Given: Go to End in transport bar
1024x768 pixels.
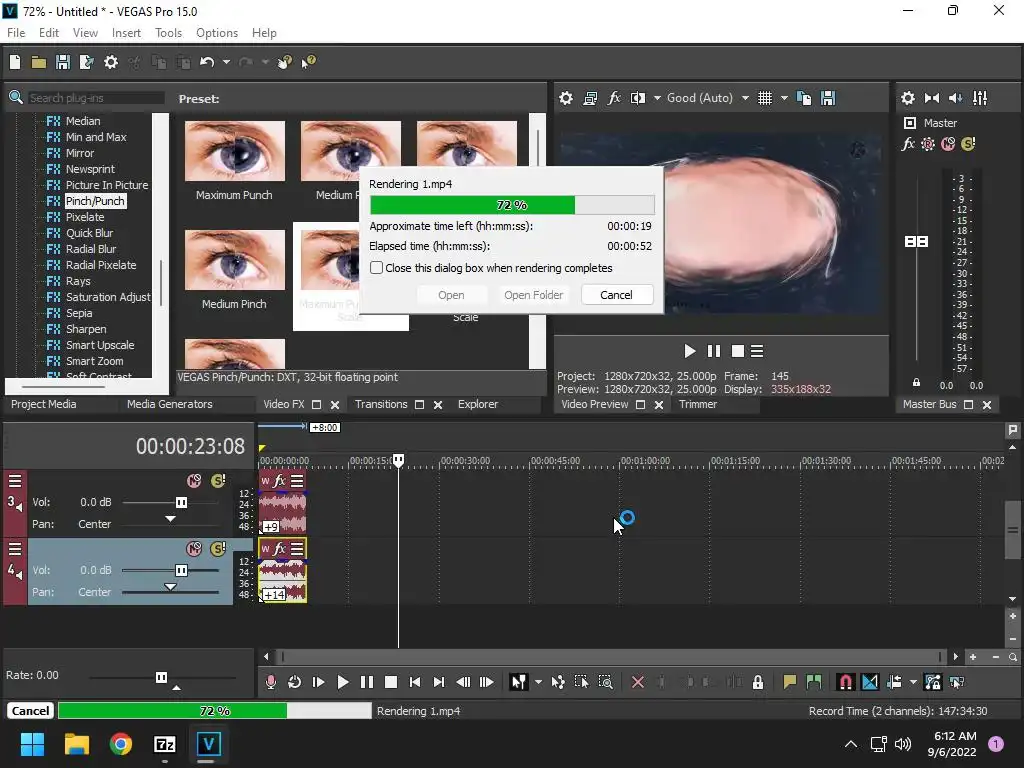Looking at the screenshot, I should [x=439, y=682].
